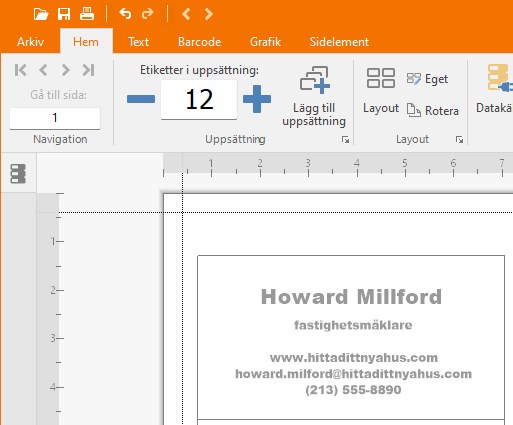Switch to the Barcode tab
The height and width of the screenshot is (425, 513).
coord(199,42)
